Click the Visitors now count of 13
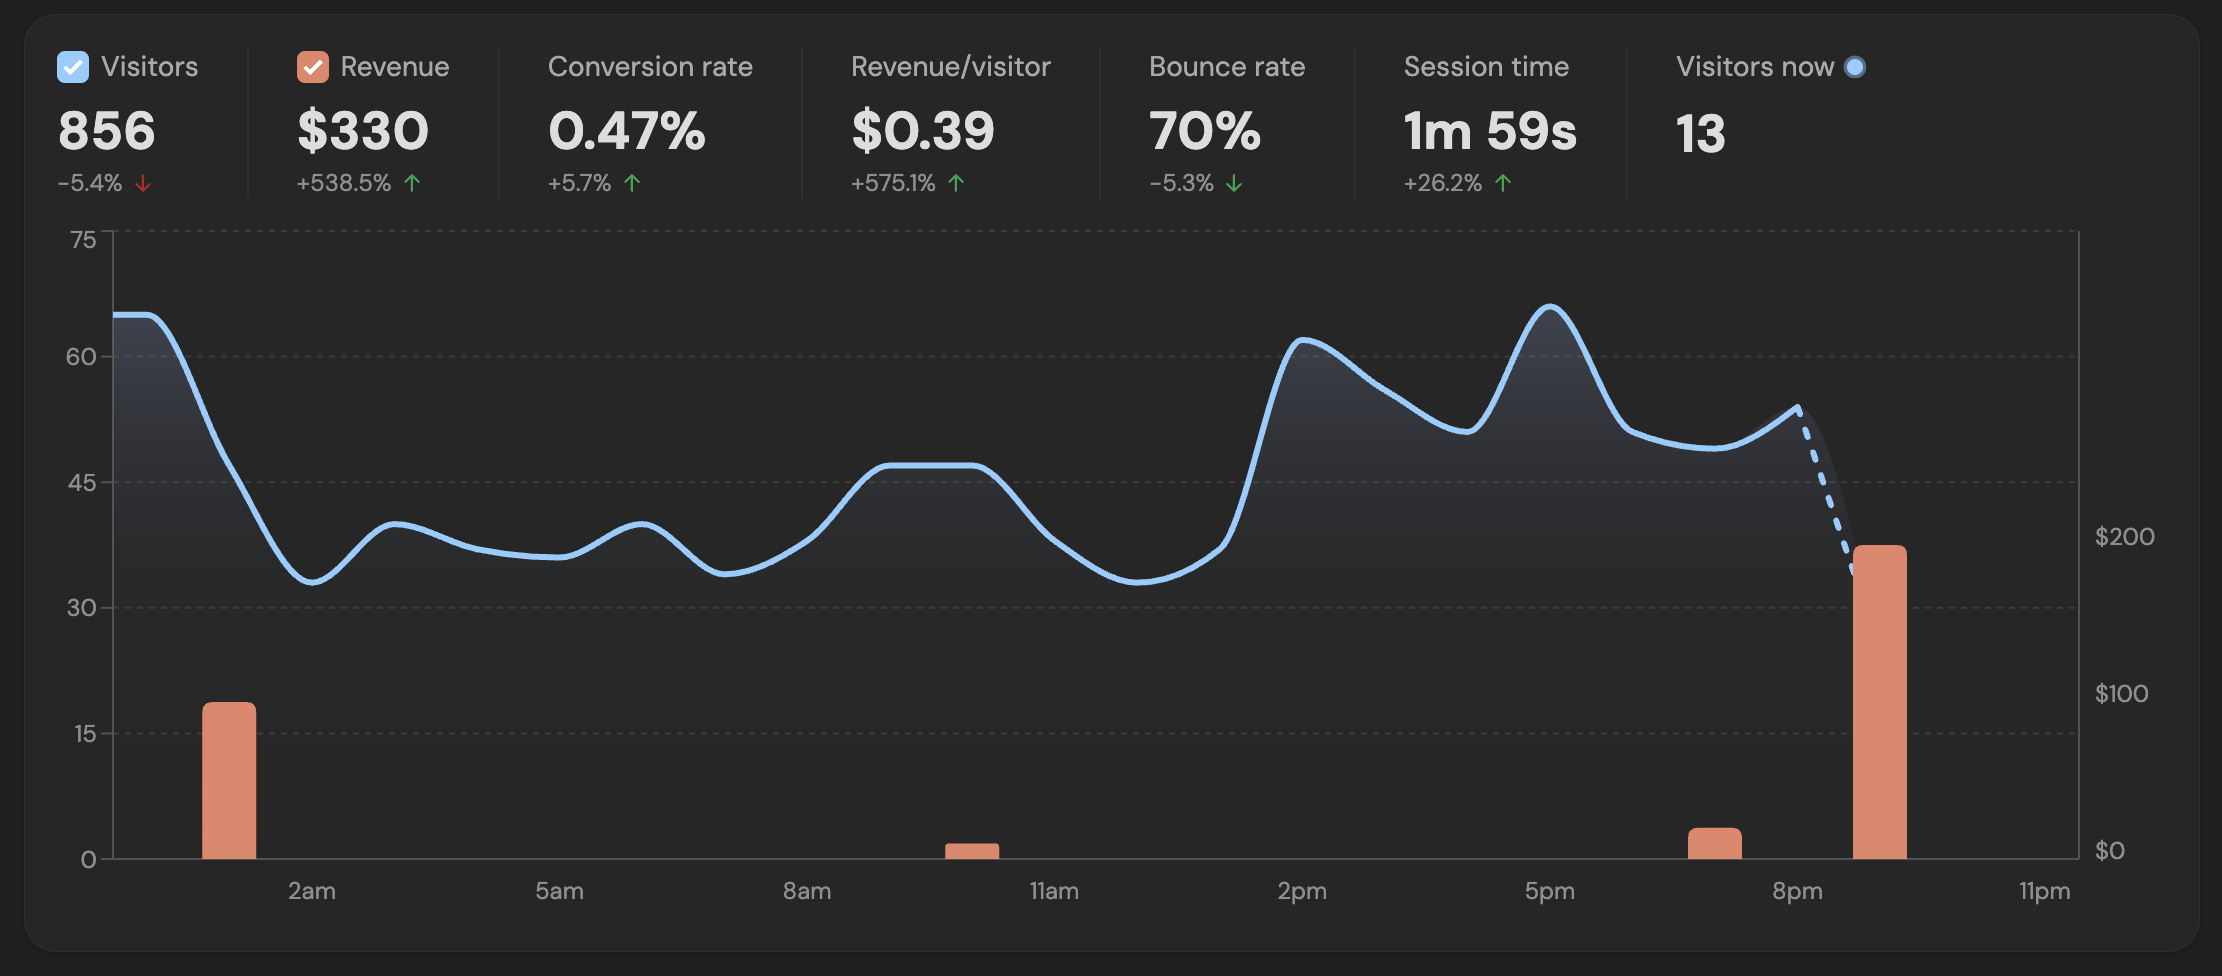The image size is (2222, 976). click(x=1700, y=133)
